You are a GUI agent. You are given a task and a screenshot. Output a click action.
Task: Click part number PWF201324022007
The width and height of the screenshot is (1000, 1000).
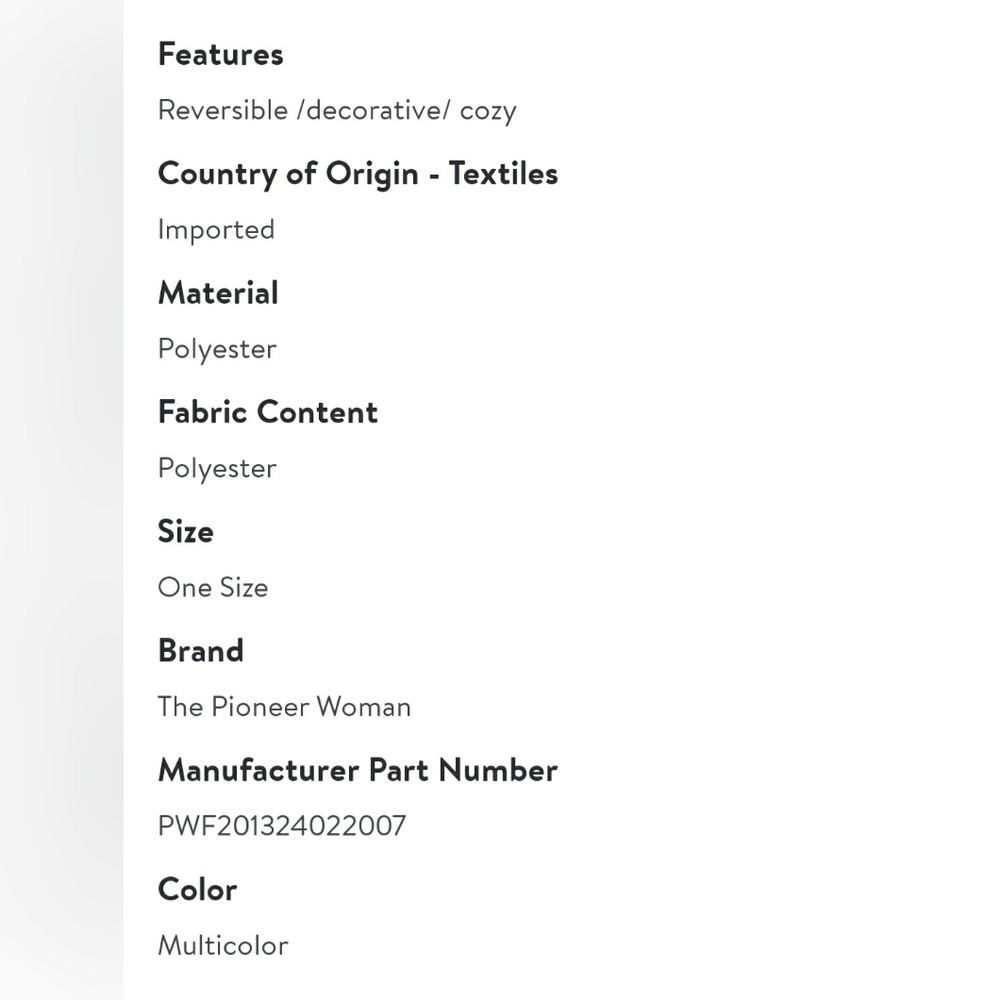click(282, 826)
